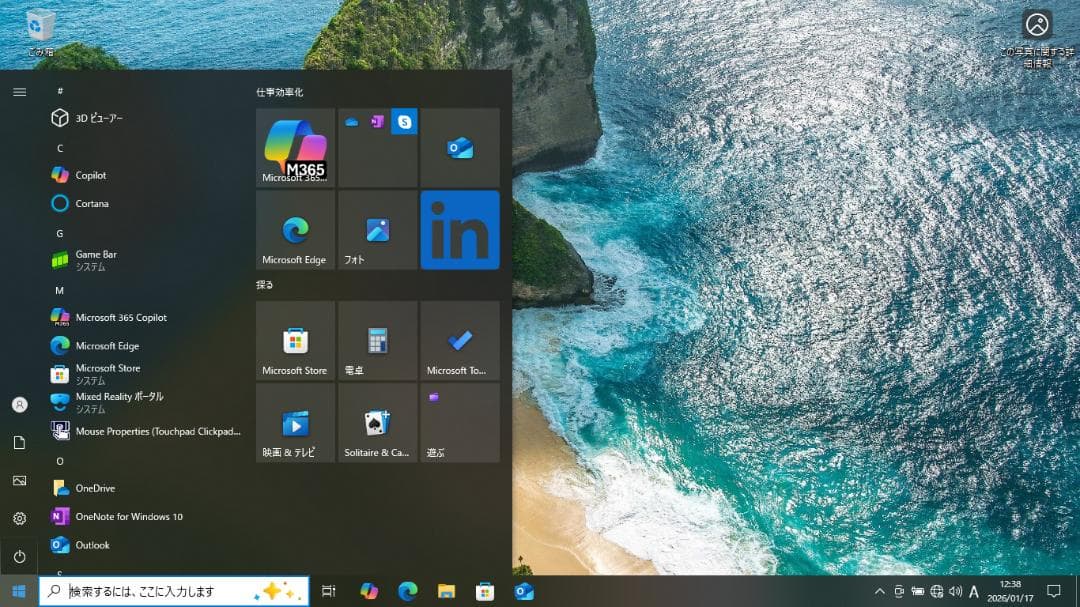Open the Microsoft Store tile
Viewport: 1080px width, 607px height.
click(295, 341)
